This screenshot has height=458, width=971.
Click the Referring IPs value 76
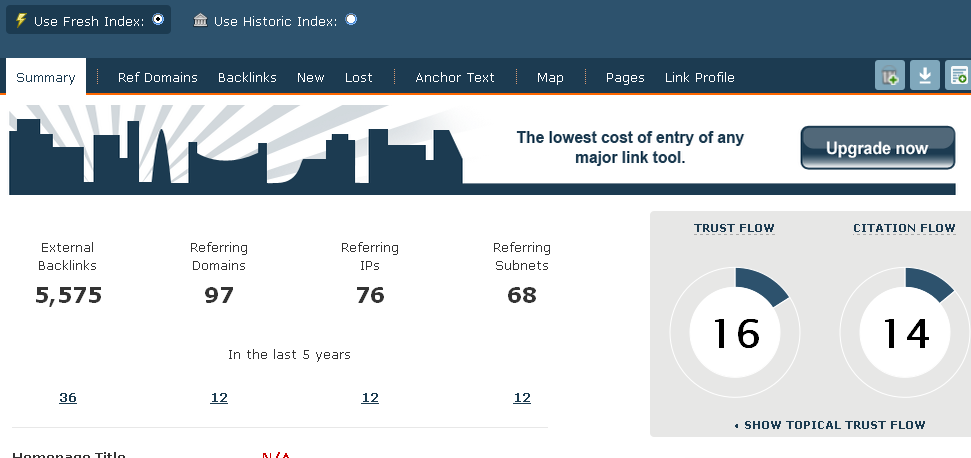[370, 295]
